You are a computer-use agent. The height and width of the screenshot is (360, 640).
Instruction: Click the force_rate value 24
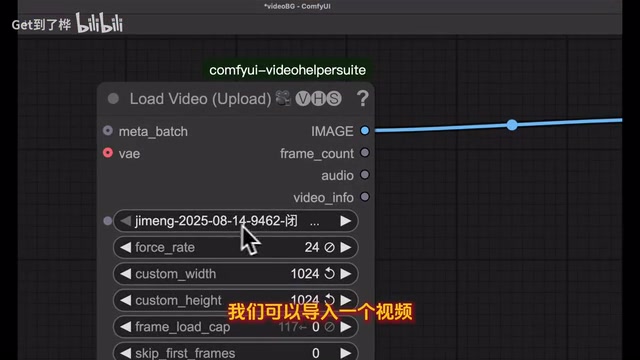(x=312, y=247)
